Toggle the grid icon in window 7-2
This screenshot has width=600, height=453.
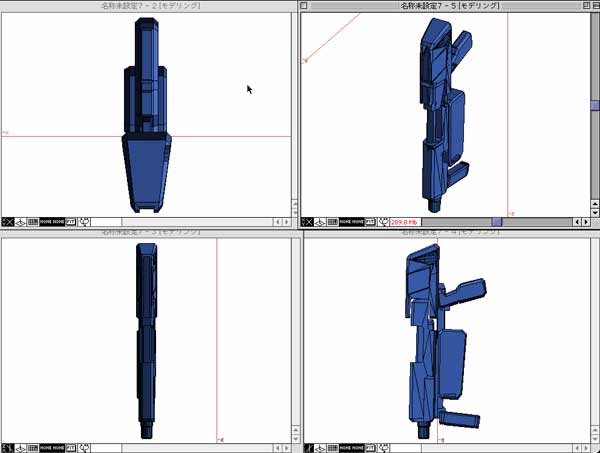tap(33, 222)
